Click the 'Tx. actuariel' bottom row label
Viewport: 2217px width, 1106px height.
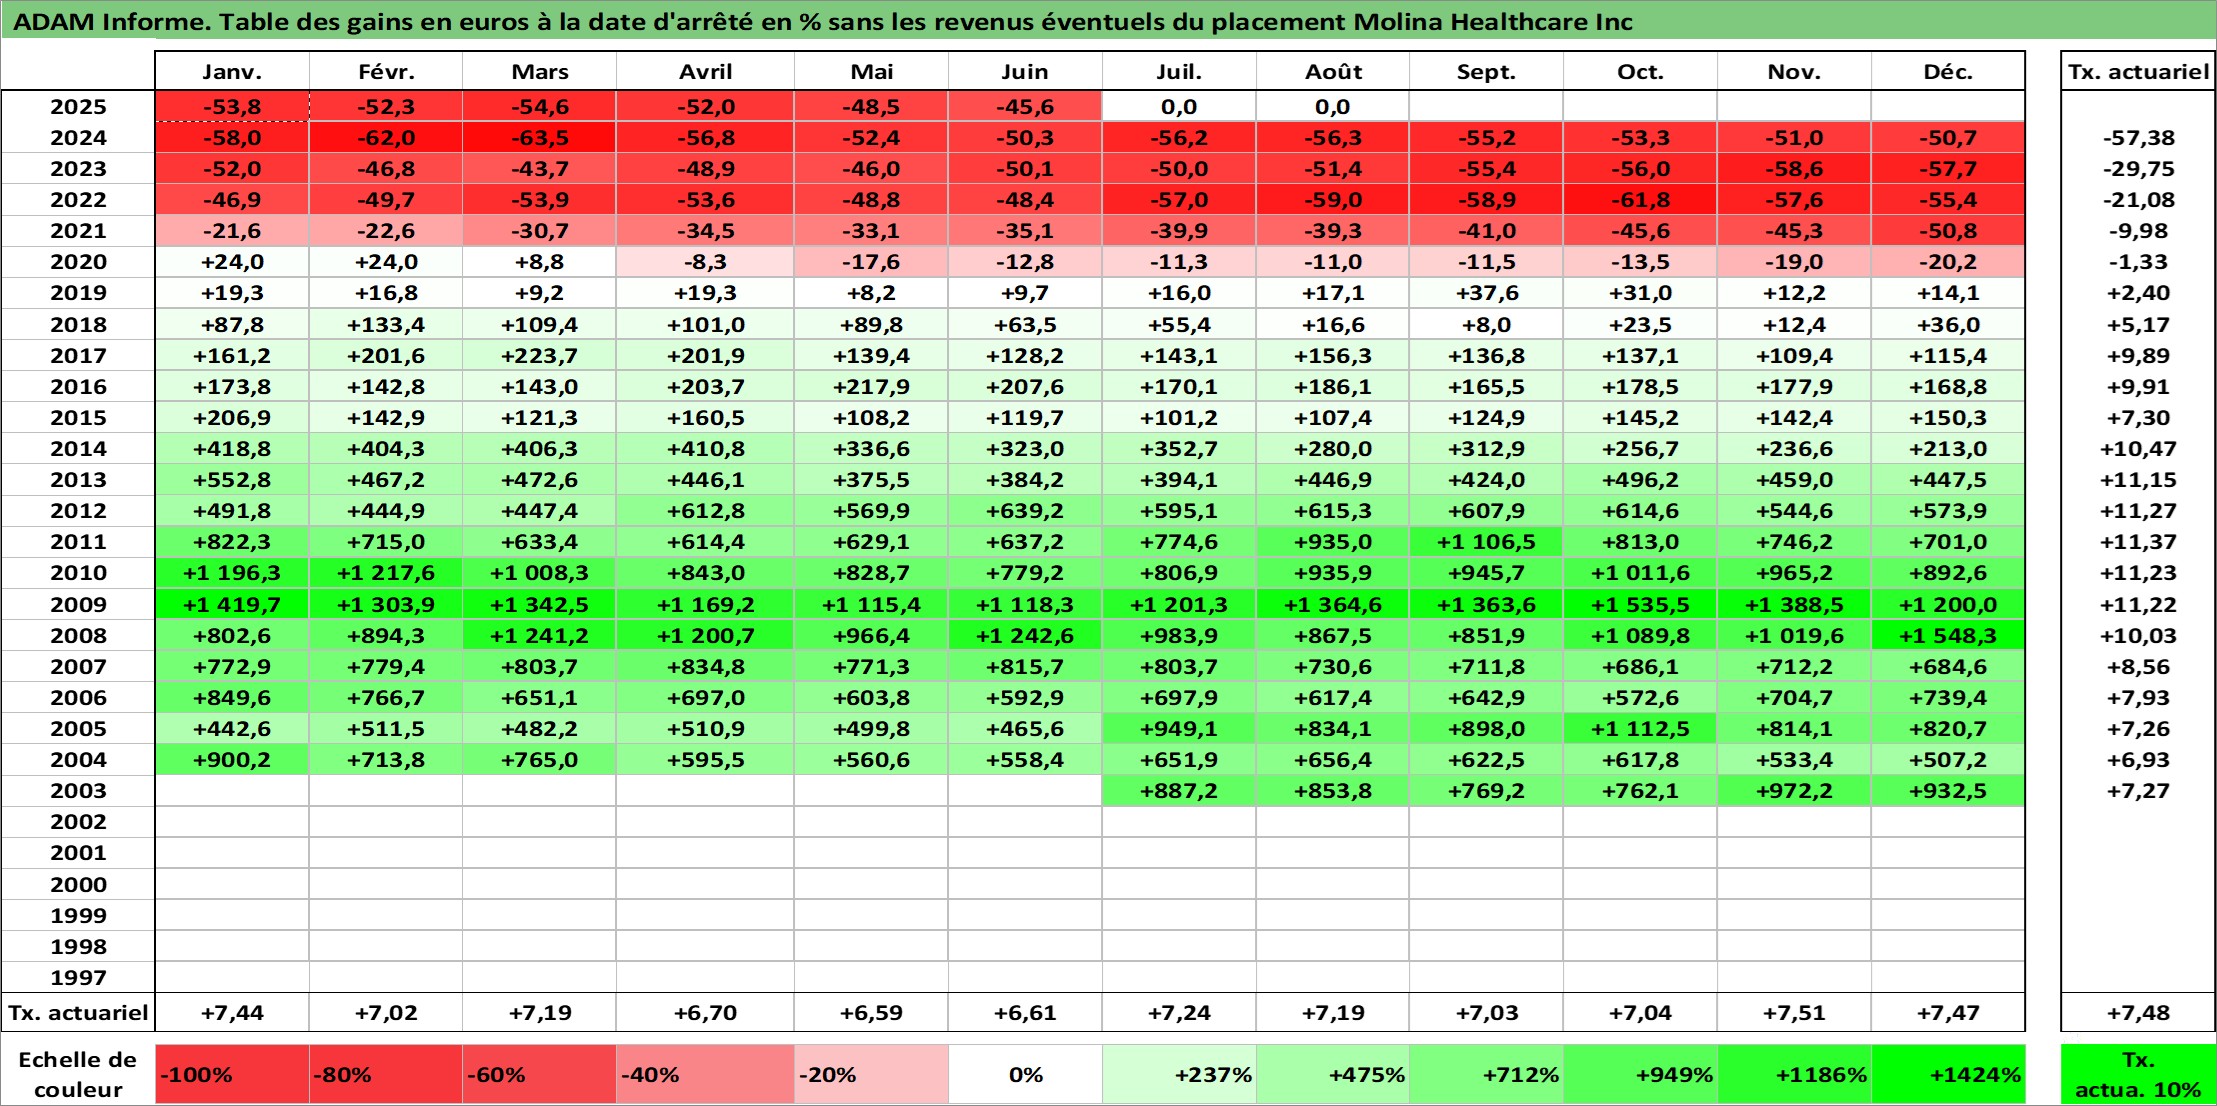tap(78, 1013)
